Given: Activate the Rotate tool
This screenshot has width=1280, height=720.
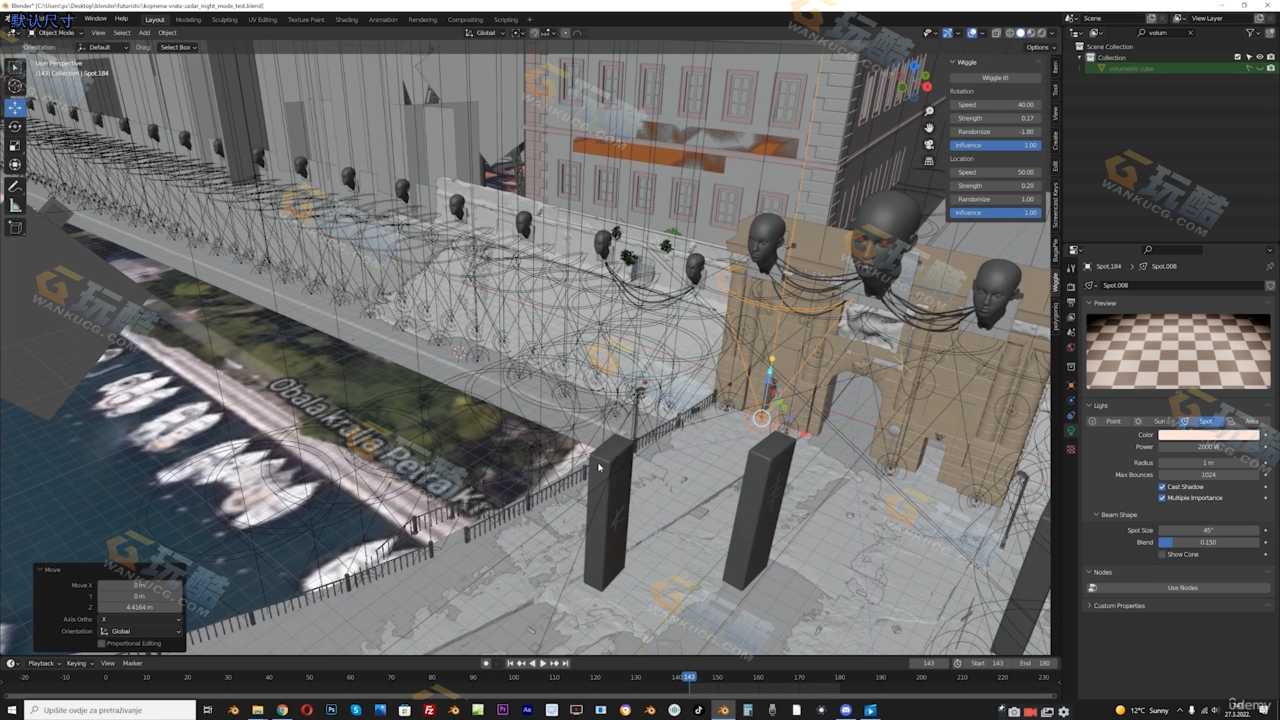Looking at the screenshot, I should [x=15, y=126].
